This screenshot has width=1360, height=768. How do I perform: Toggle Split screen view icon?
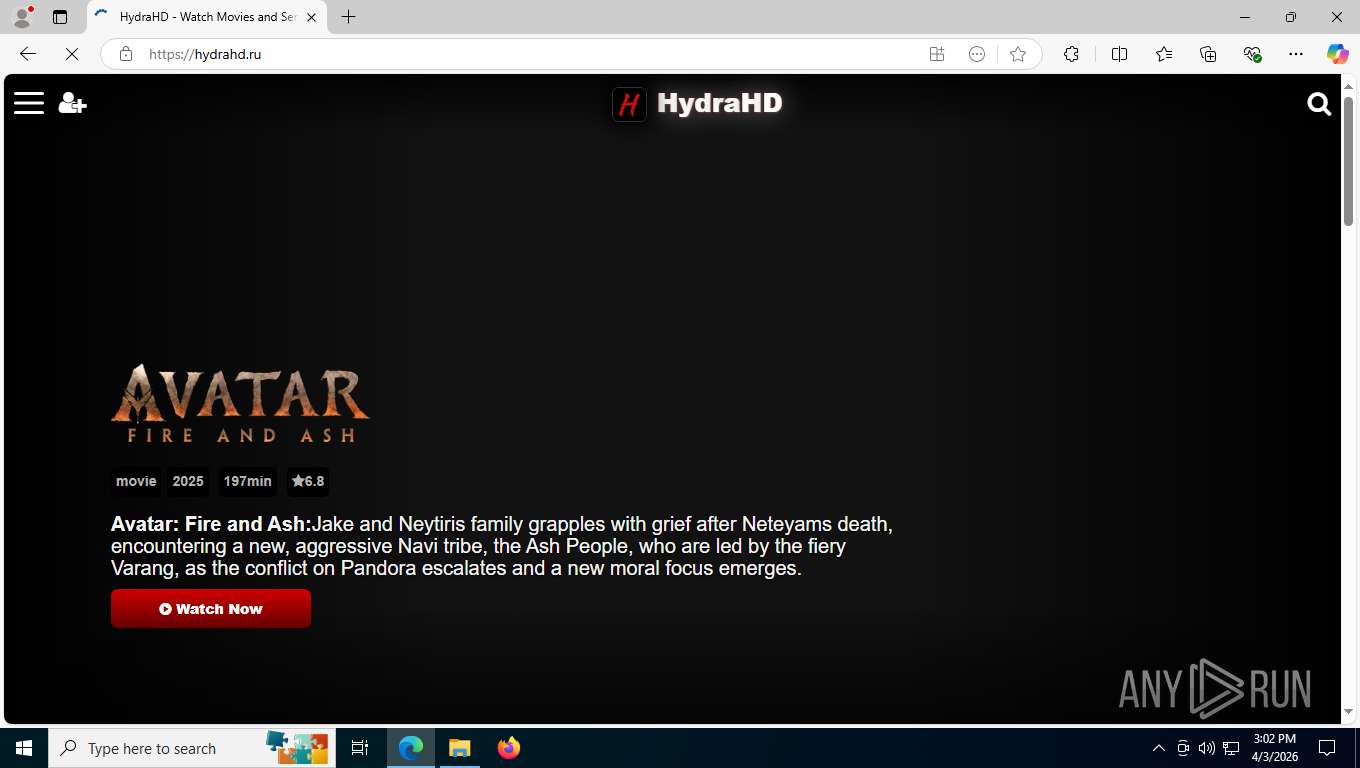click(1119, 54)
